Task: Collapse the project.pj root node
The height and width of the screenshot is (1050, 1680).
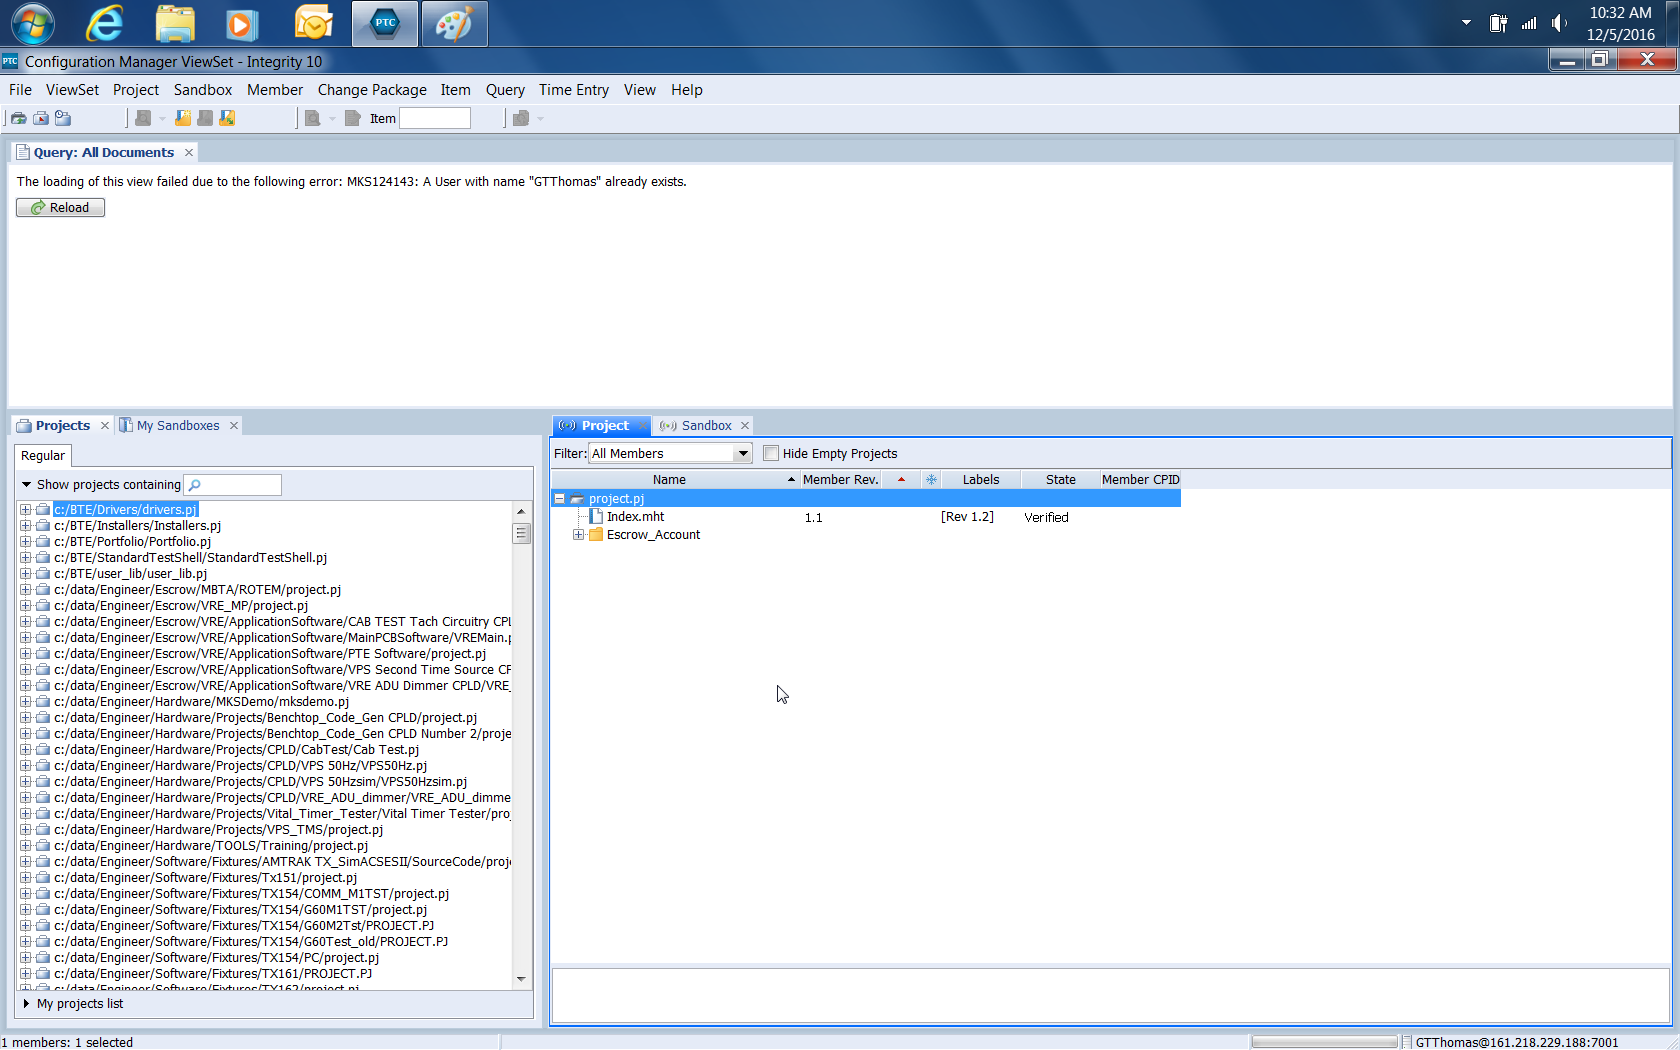Action: click(560, 498)
